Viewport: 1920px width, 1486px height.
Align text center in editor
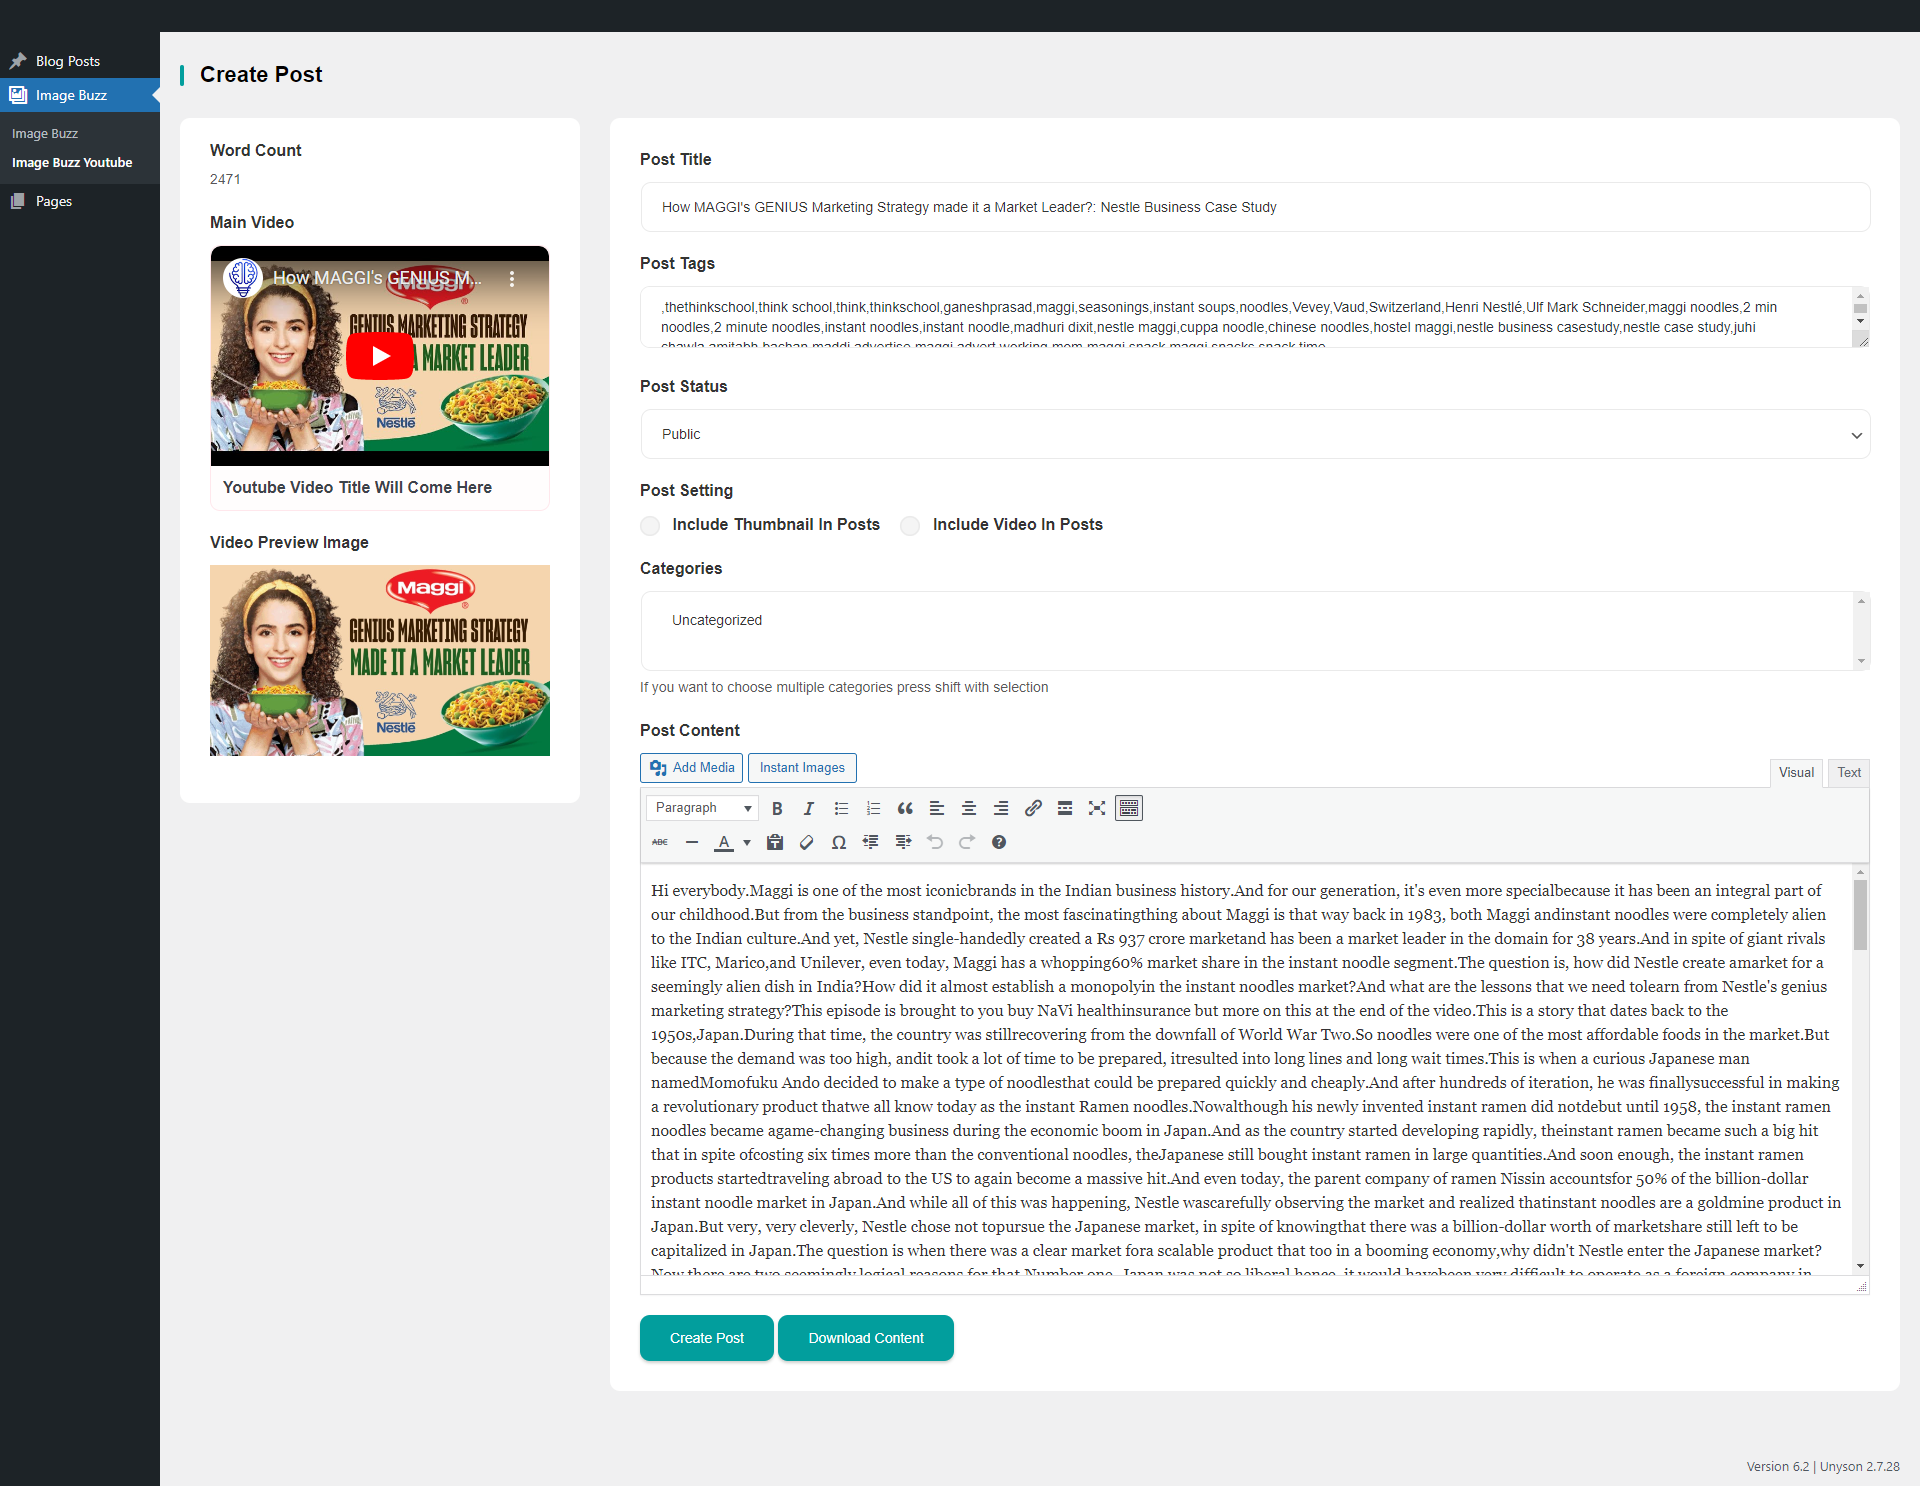pos(969,808)
